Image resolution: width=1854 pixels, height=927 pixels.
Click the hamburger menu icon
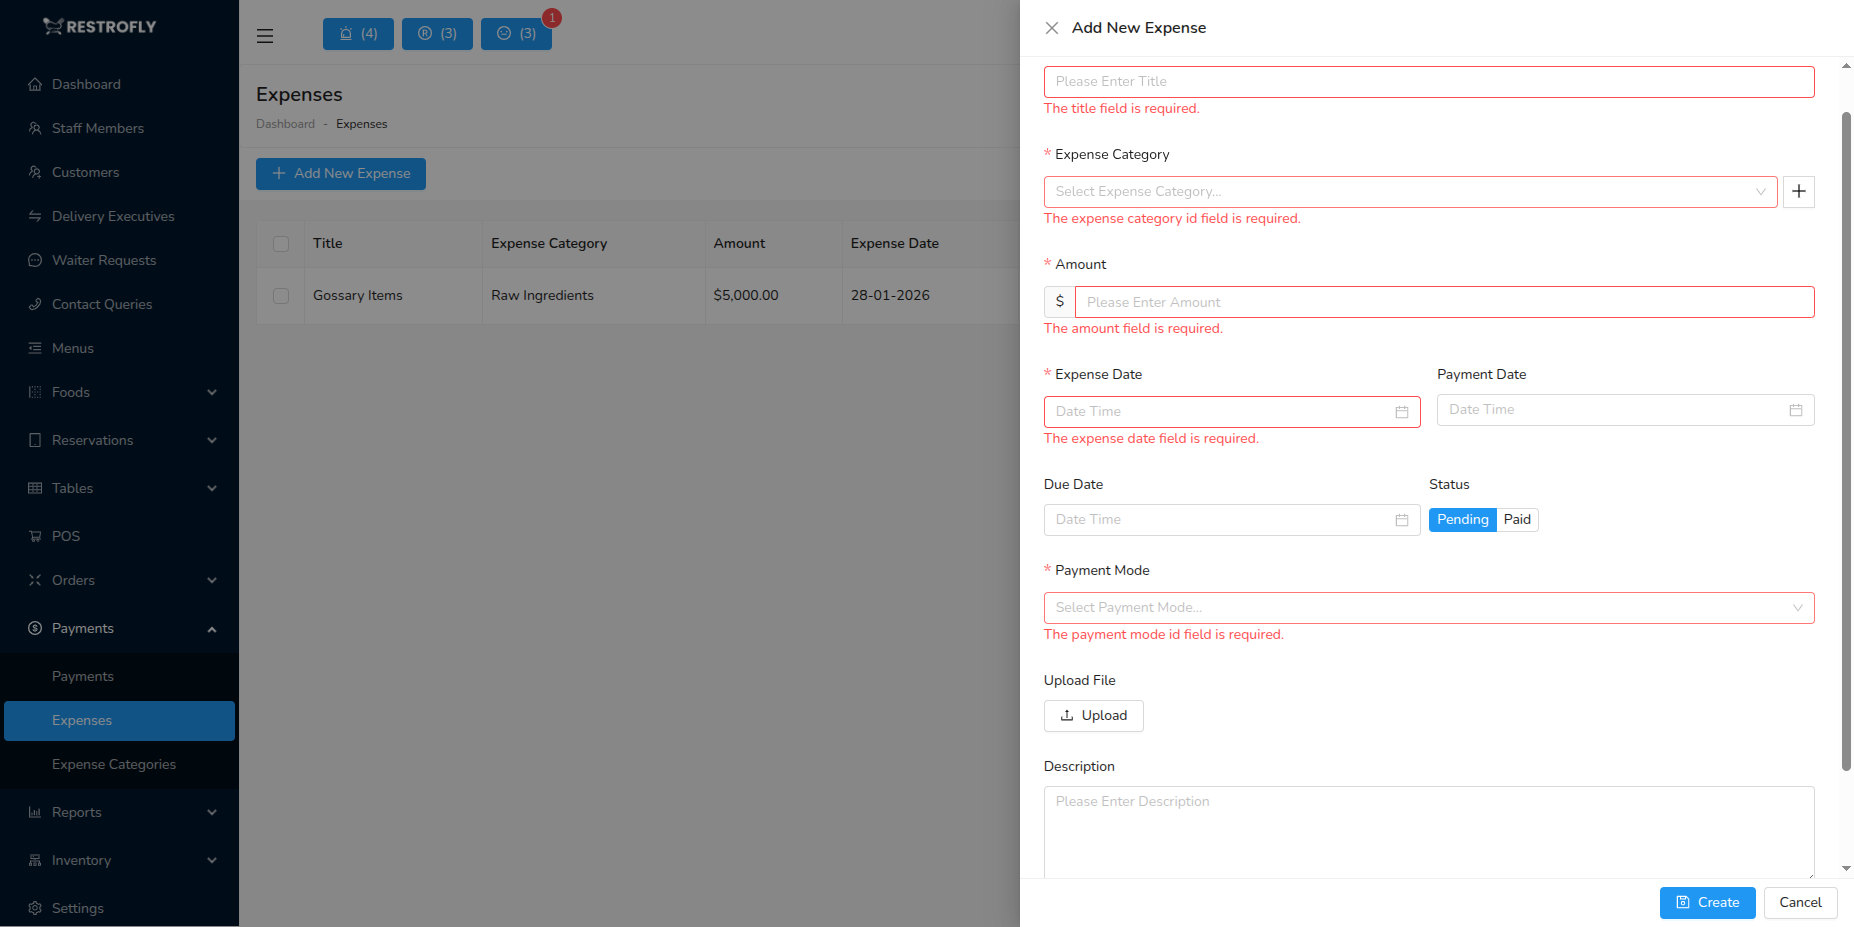264,35
